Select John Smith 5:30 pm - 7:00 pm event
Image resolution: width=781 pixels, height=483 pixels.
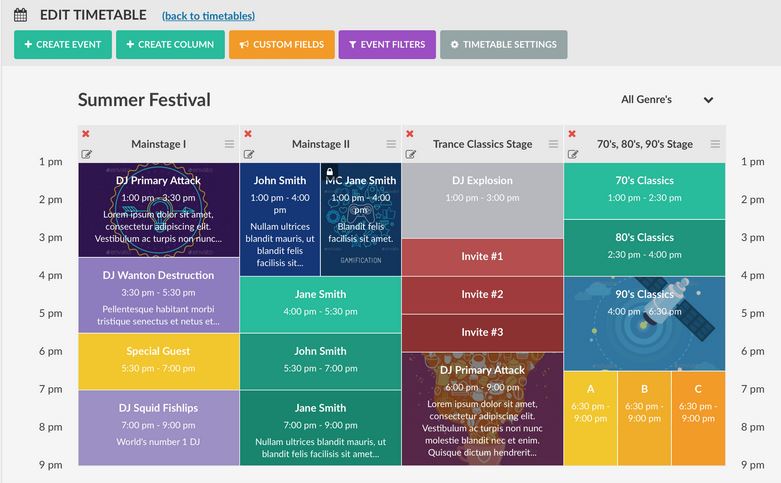[x=320, y=362]
